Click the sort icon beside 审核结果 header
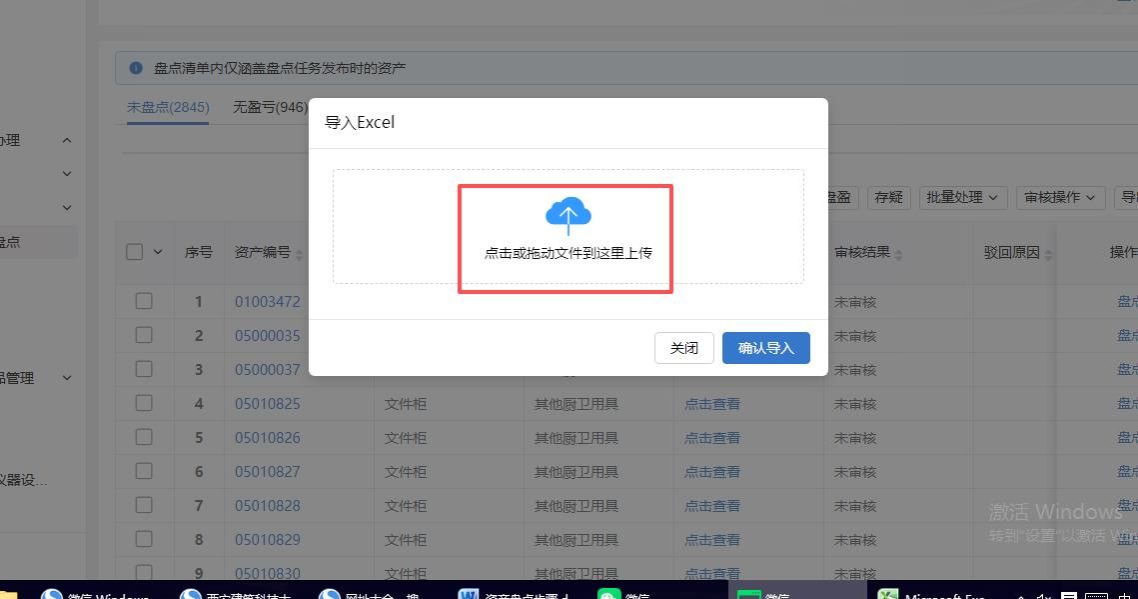 pos(898,254)
